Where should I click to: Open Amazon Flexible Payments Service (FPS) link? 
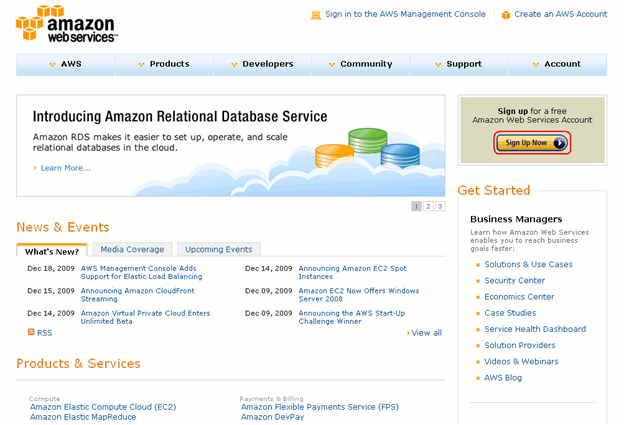(320, 407)
